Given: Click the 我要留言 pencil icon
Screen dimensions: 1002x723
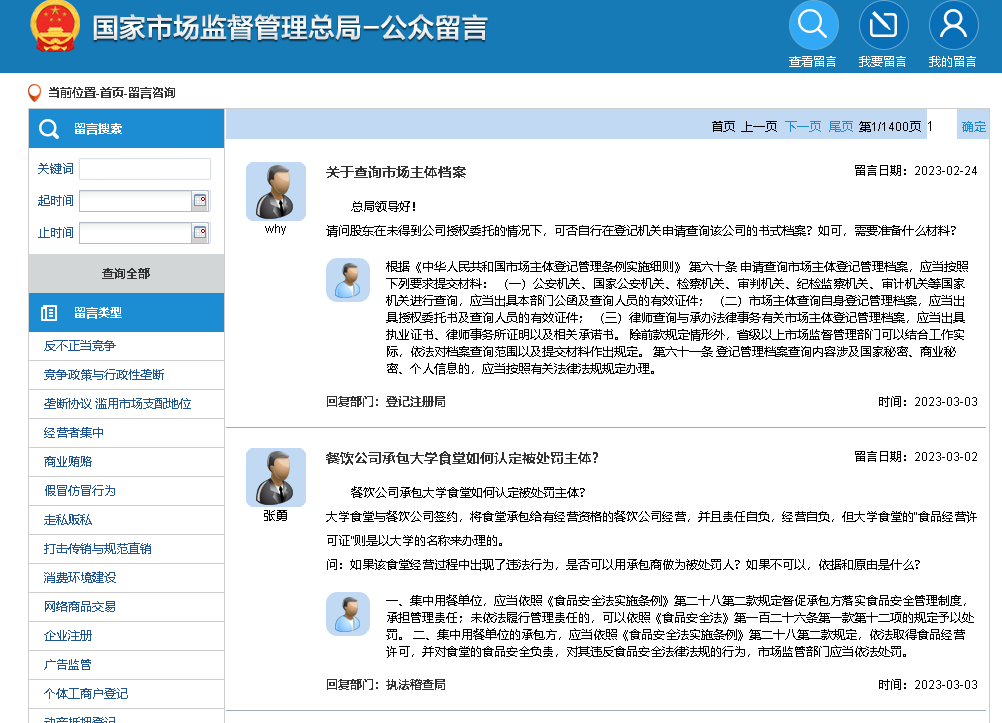Looking at the screenshot, I should coord(883,26).
